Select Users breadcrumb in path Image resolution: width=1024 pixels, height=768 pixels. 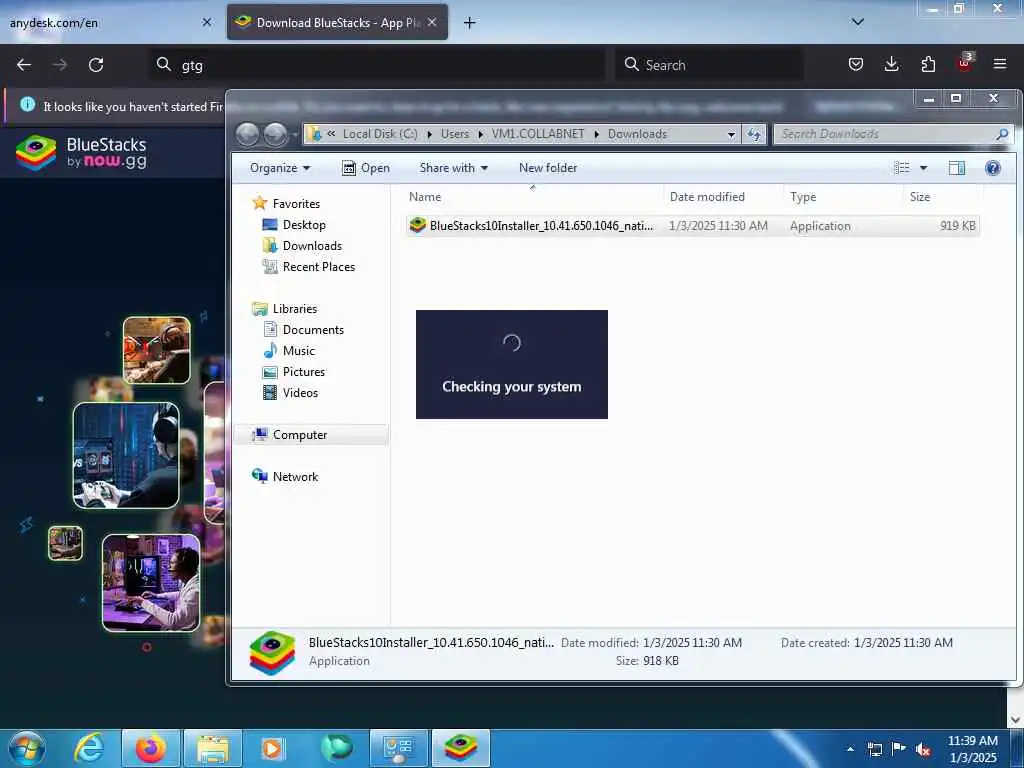point(455,134)
